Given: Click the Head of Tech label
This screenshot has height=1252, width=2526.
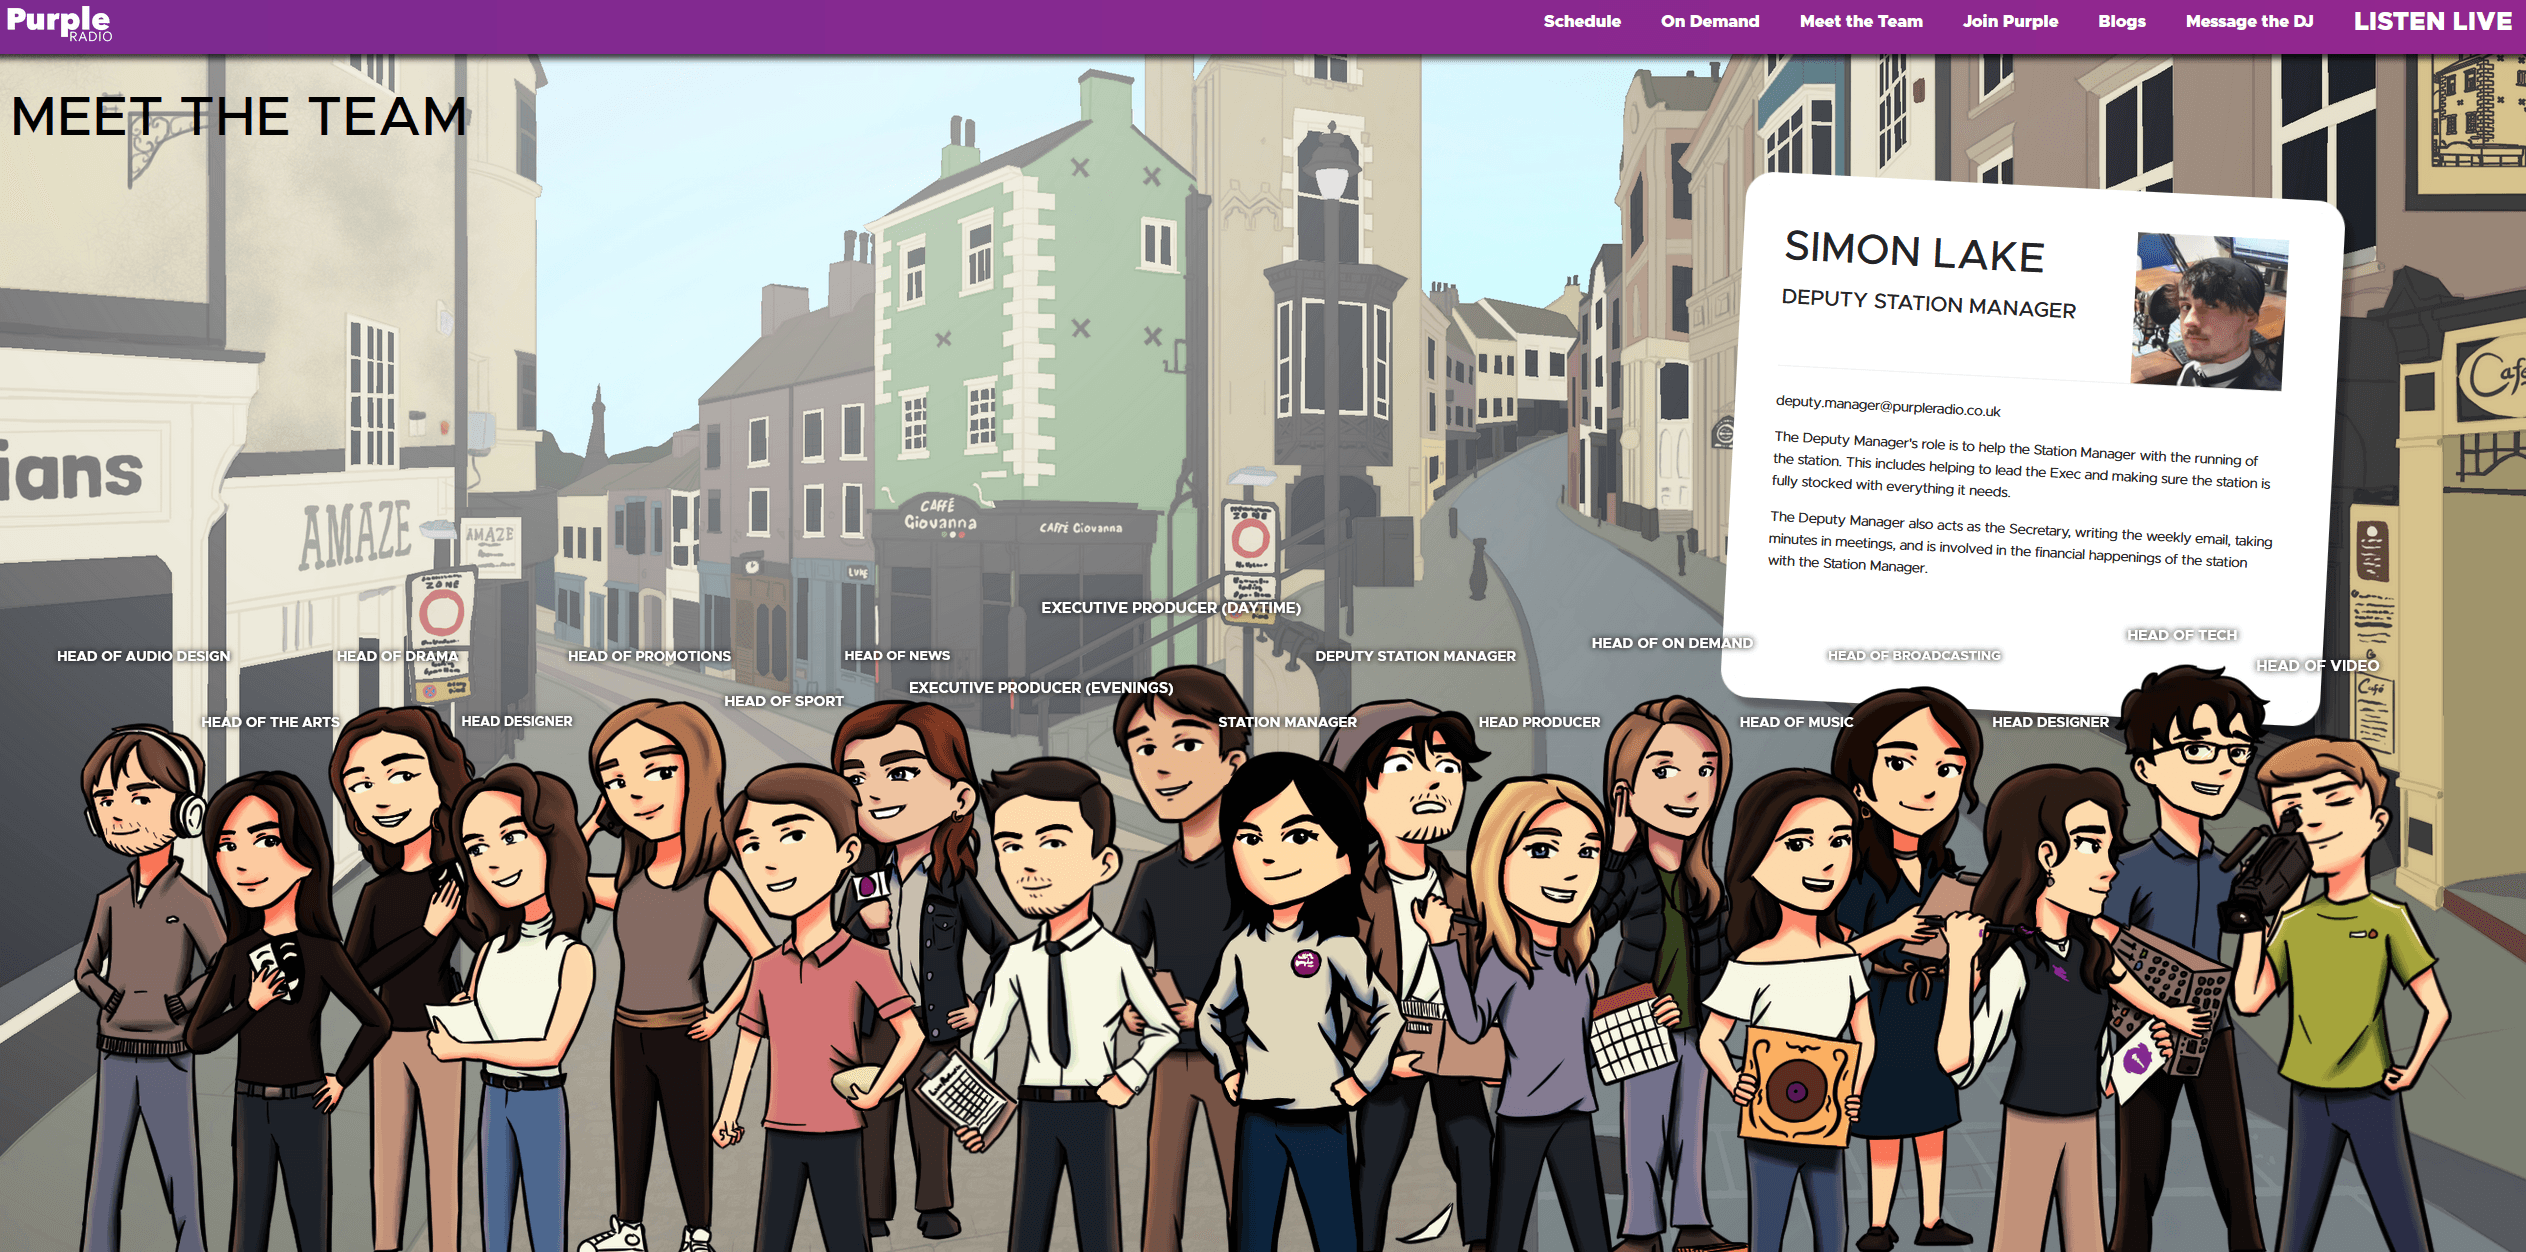Looking at the screenshot, I should (2182, 635).
